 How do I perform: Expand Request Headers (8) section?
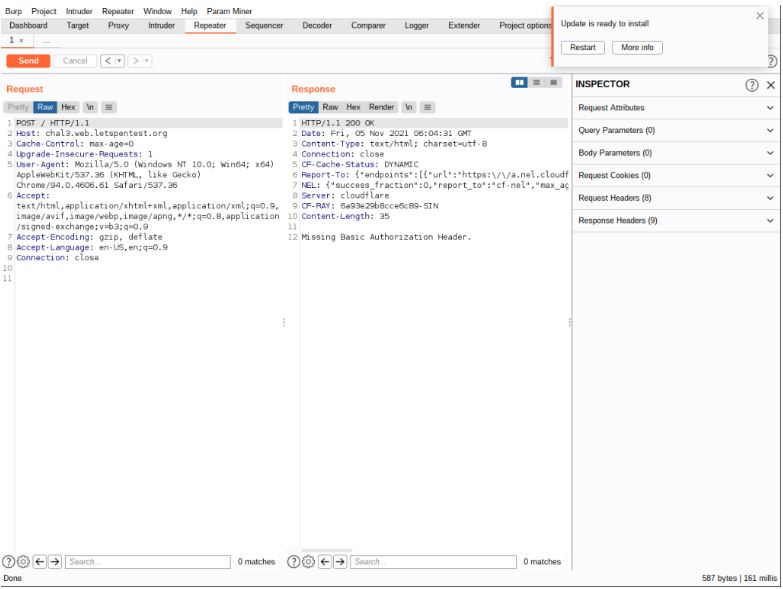pos(675,198)
